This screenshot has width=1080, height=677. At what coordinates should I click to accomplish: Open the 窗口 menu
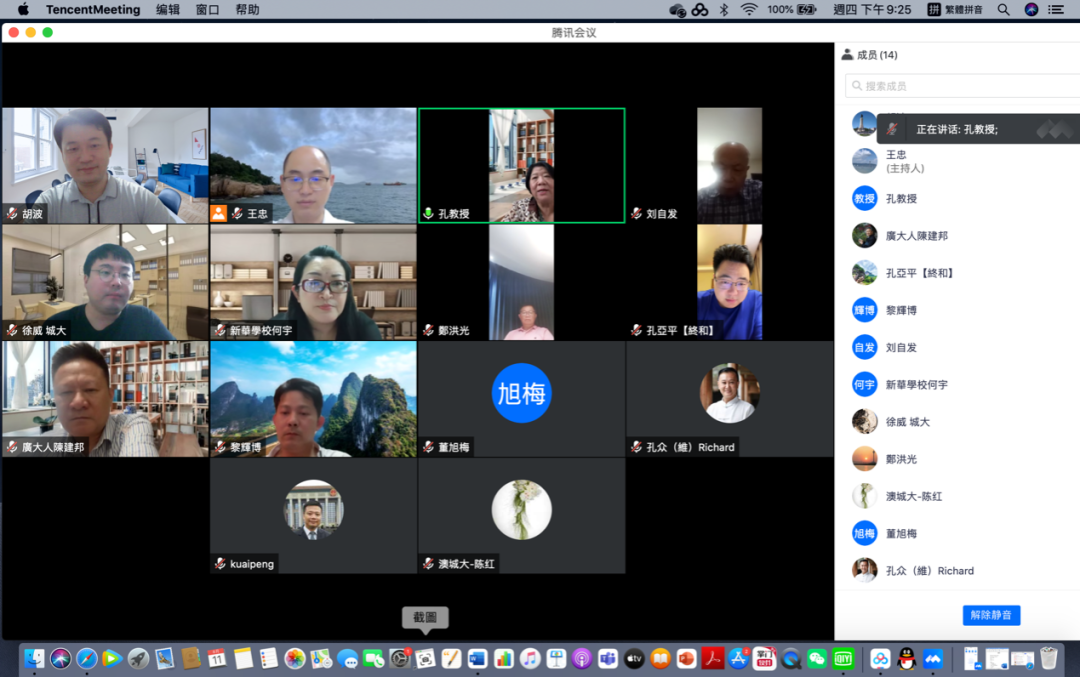(x=208, y=9)
